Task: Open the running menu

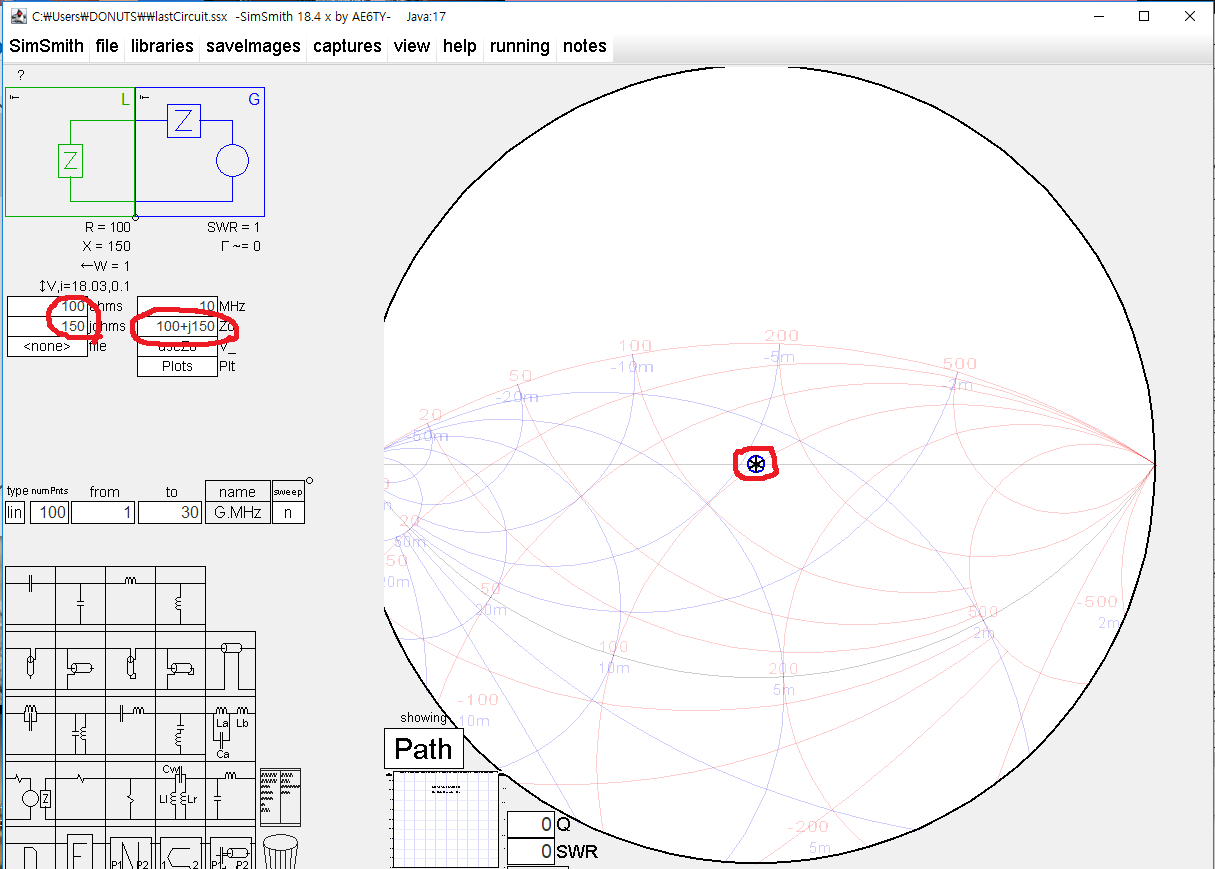Action: (520, 46)
